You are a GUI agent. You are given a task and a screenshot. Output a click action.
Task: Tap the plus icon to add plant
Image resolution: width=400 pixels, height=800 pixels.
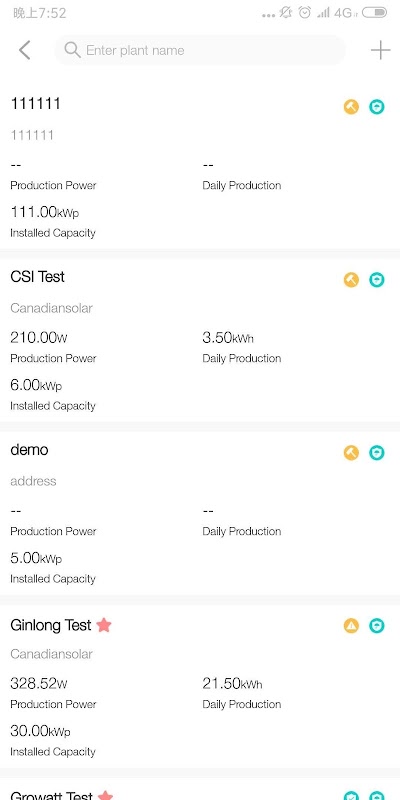click(x=380, y=50)
